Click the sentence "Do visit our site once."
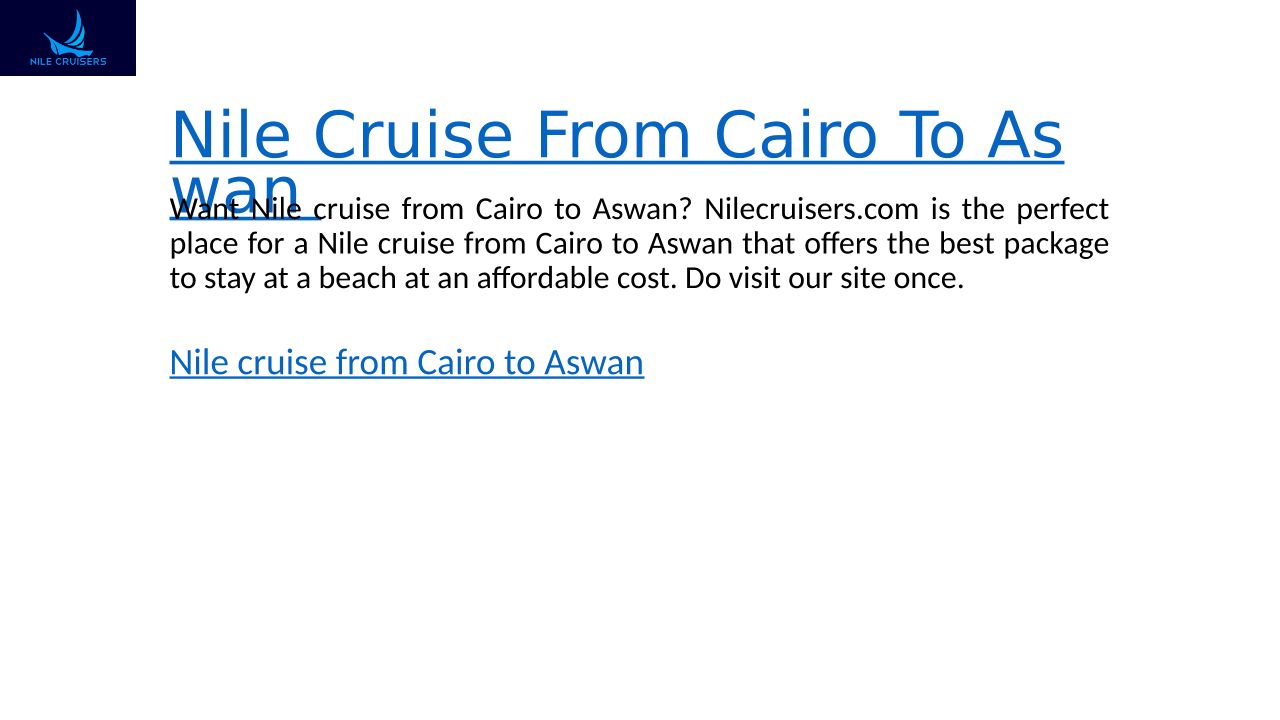Viewport: 1280px width, 720px height. (x=824, y=279)
